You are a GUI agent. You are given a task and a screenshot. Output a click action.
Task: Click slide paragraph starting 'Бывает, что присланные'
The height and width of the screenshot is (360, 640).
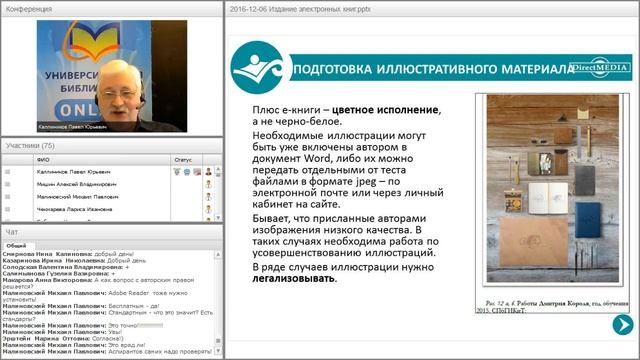click(x=345, y=235)
